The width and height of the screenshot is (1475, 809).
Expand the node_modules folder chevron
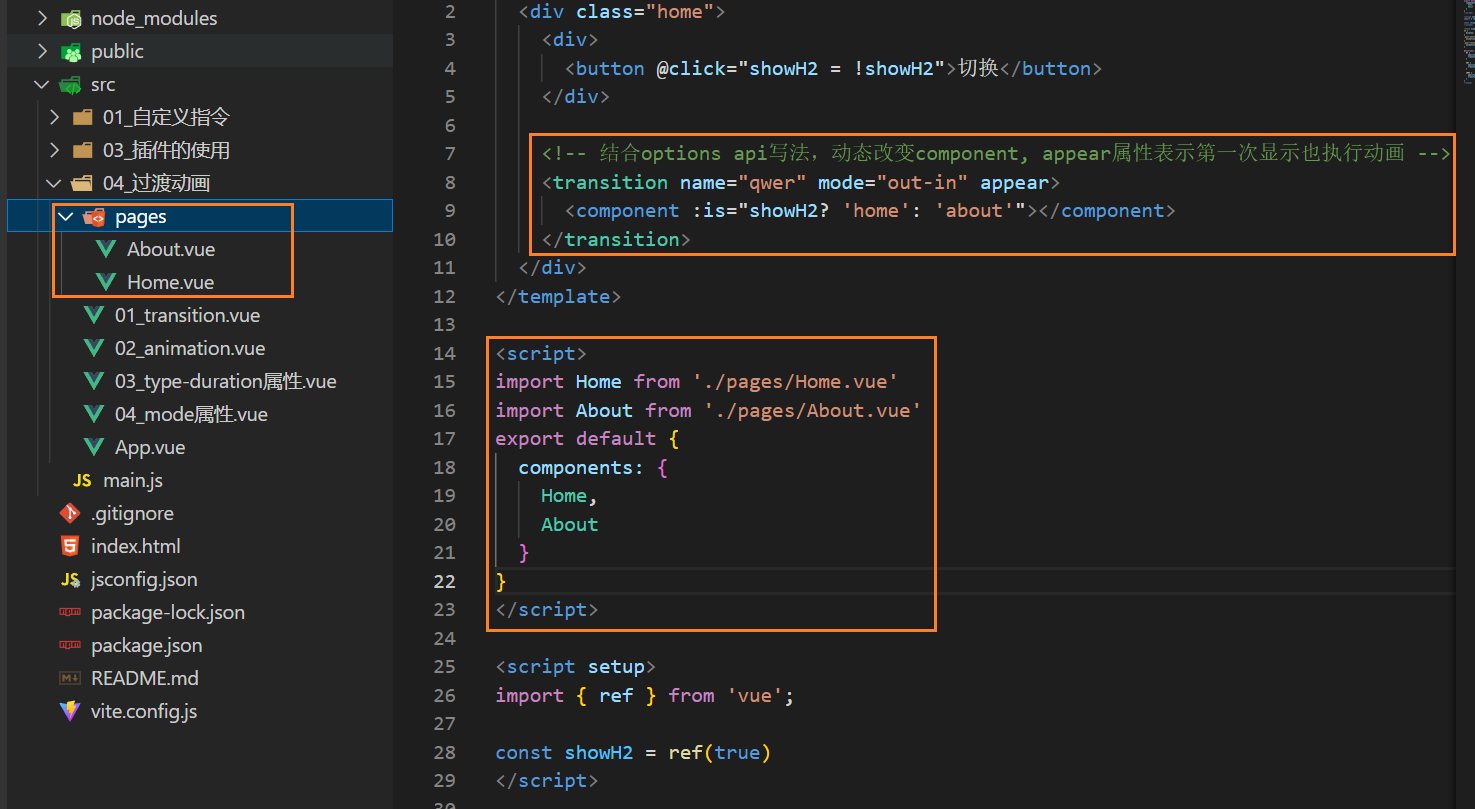42,19
